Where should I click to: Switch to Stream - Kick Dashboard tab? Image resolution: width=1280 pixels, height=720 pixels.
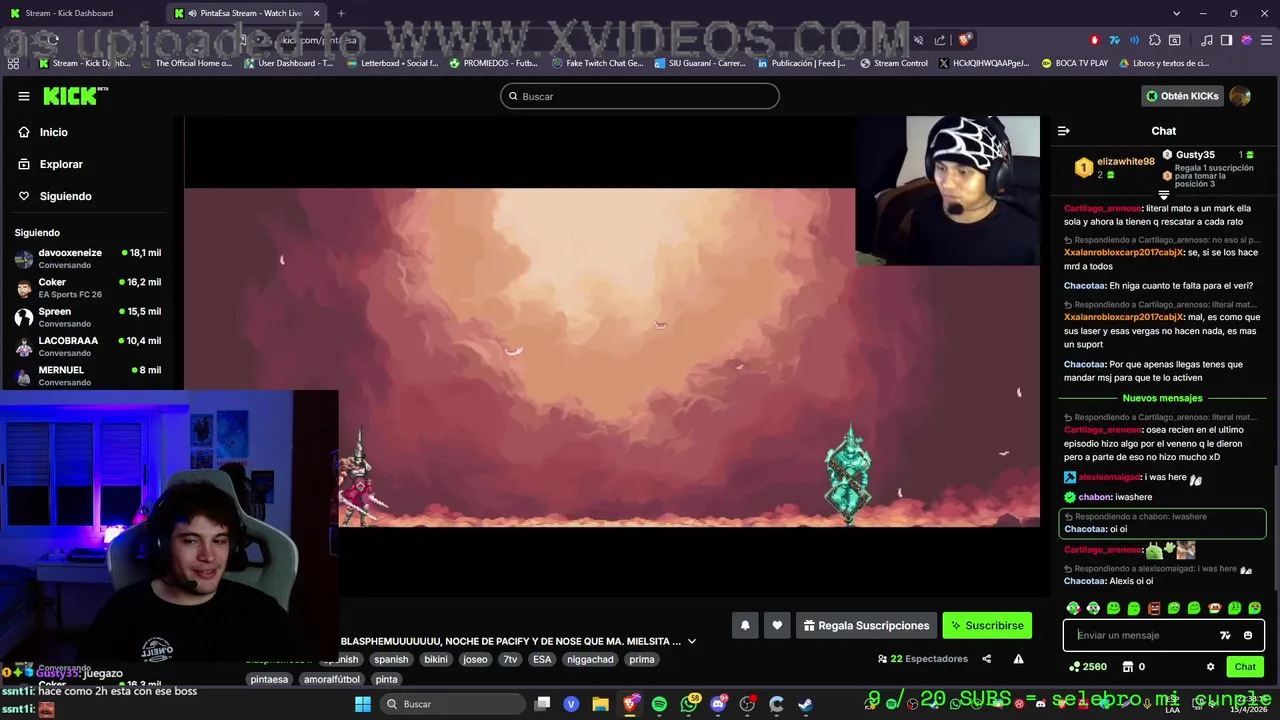(x=82, y=13)
